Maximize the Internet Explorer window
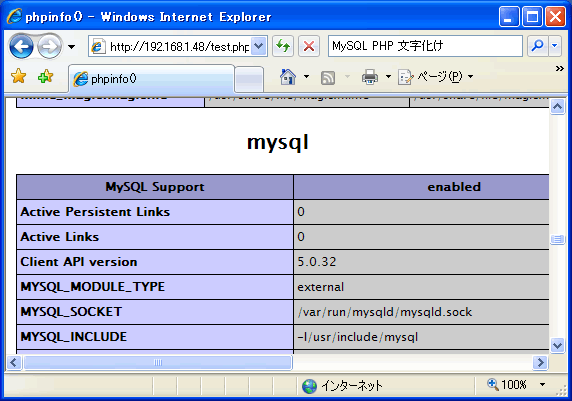This screenshot has height=401, width=572. coord(532,16)
